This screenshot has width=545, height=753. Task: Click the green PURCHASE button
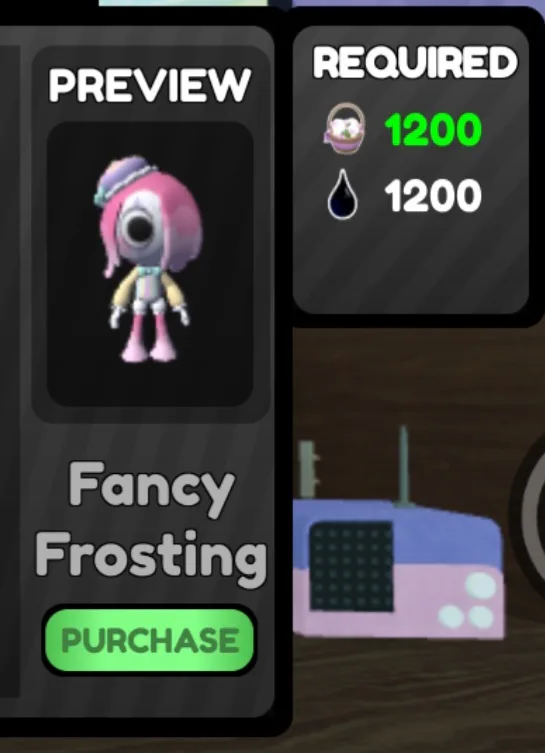pos(149,640)
